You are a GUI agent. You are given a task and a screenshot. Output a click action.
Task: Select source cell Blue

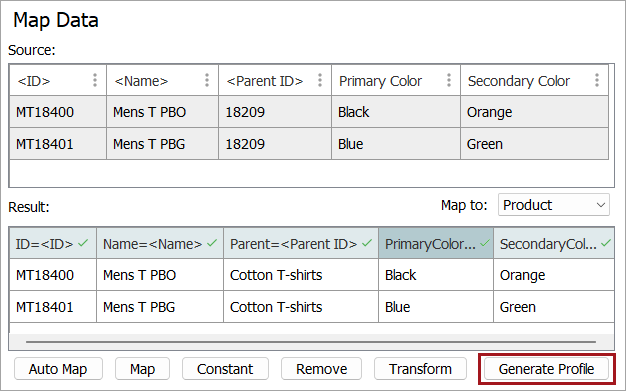[396, 144]
